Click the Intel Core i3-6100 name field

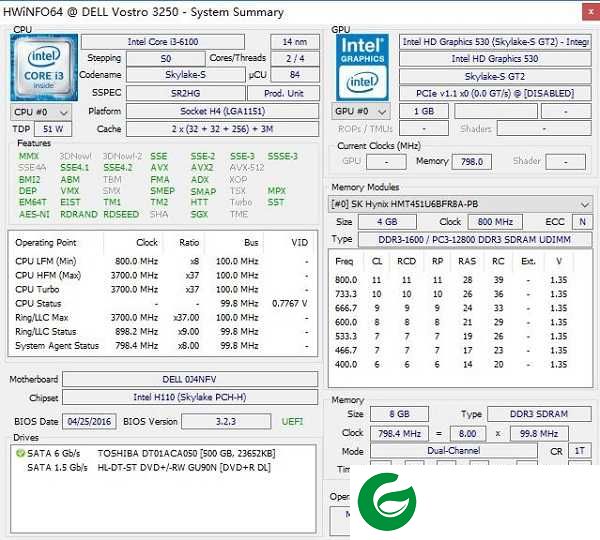[x=163, y=42]
